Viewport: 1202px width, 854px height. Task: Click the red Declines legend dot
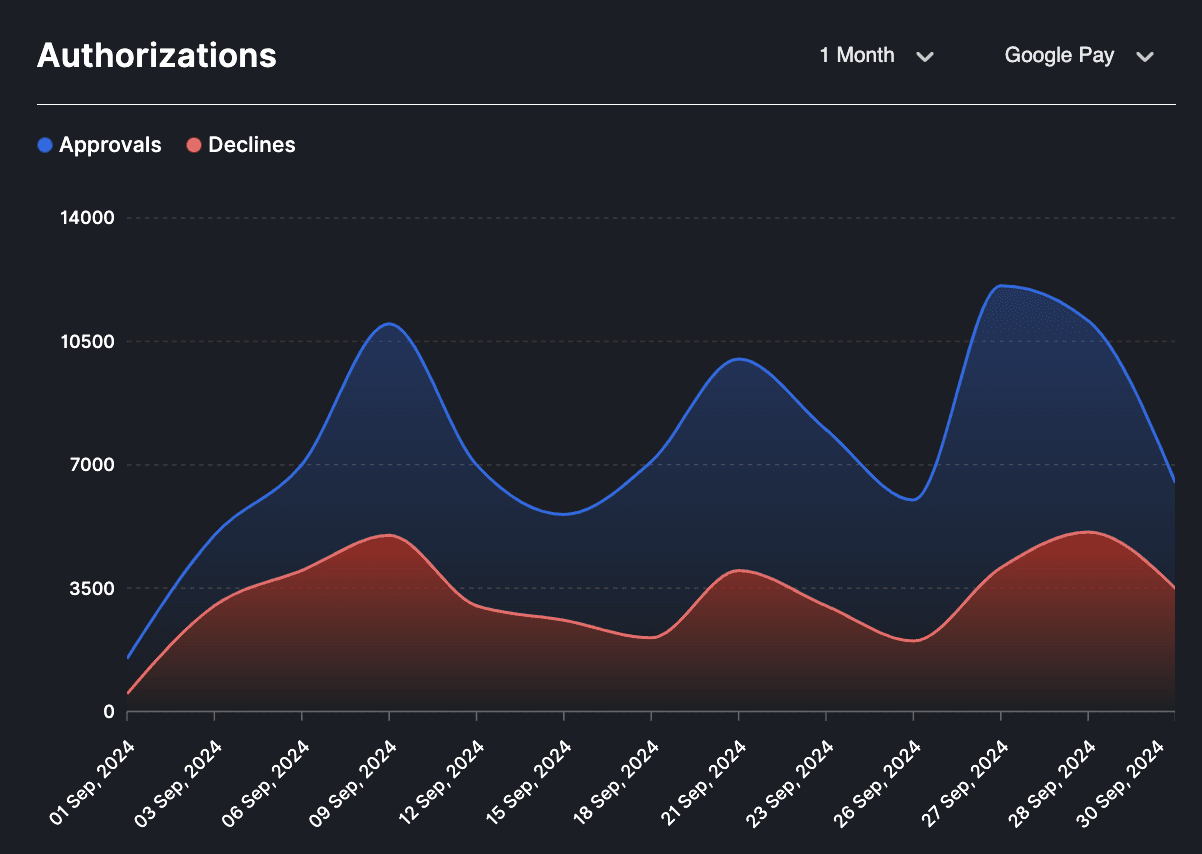[194, 145]
